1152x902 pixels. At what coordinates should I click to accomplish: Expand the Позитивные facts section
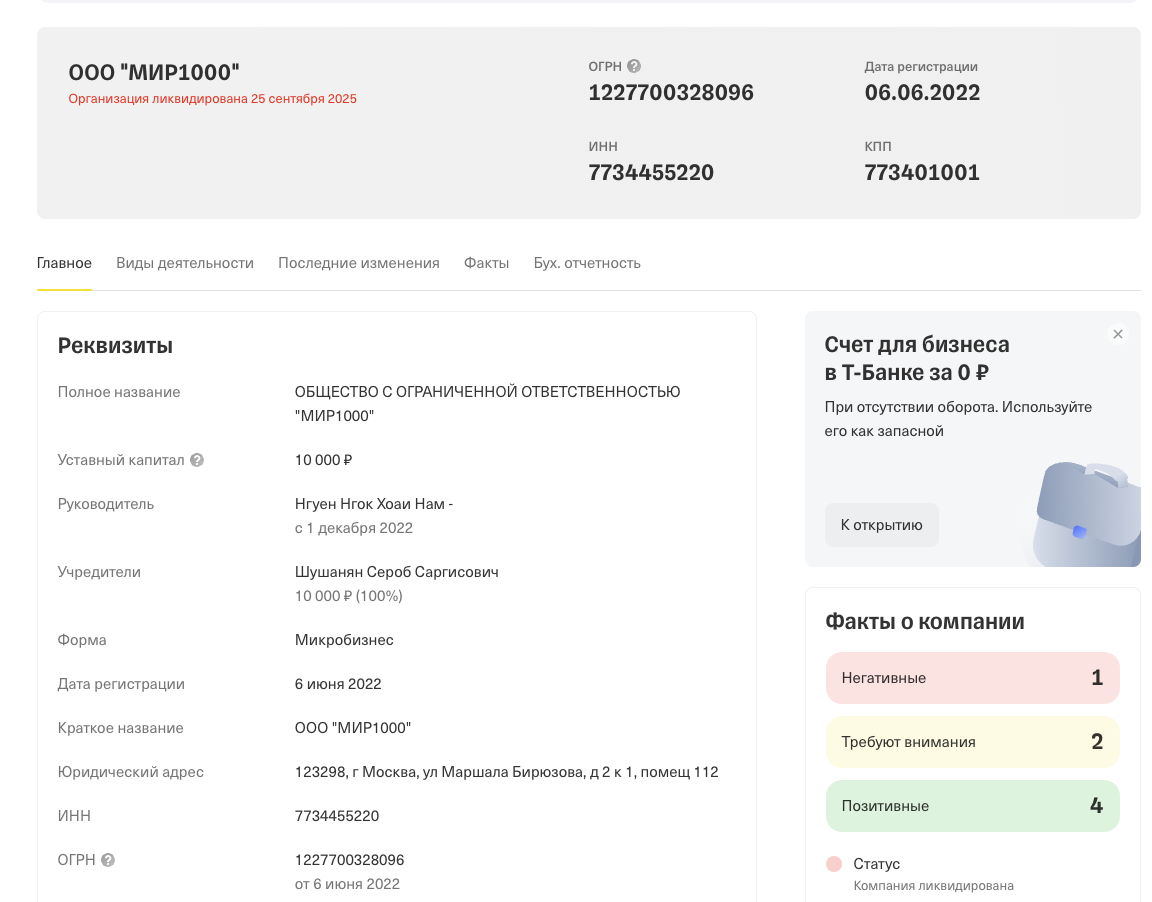(x=971, y=806)
